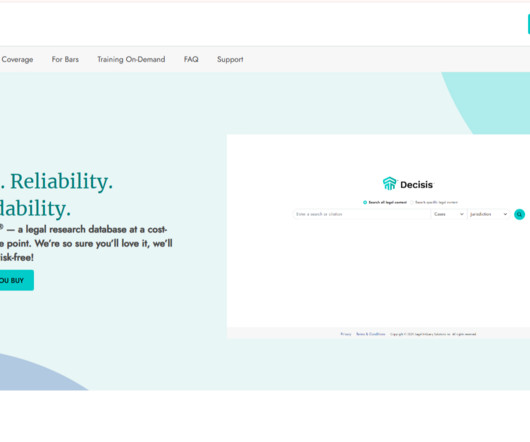Click the Cases dropdown chevron arrow
The width and height of the screenshot is (530, 442).
(461, 214)
